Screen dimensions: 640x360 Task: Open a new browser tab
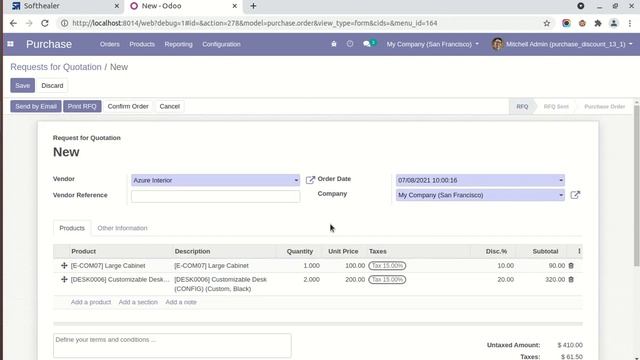pos(253,6)
